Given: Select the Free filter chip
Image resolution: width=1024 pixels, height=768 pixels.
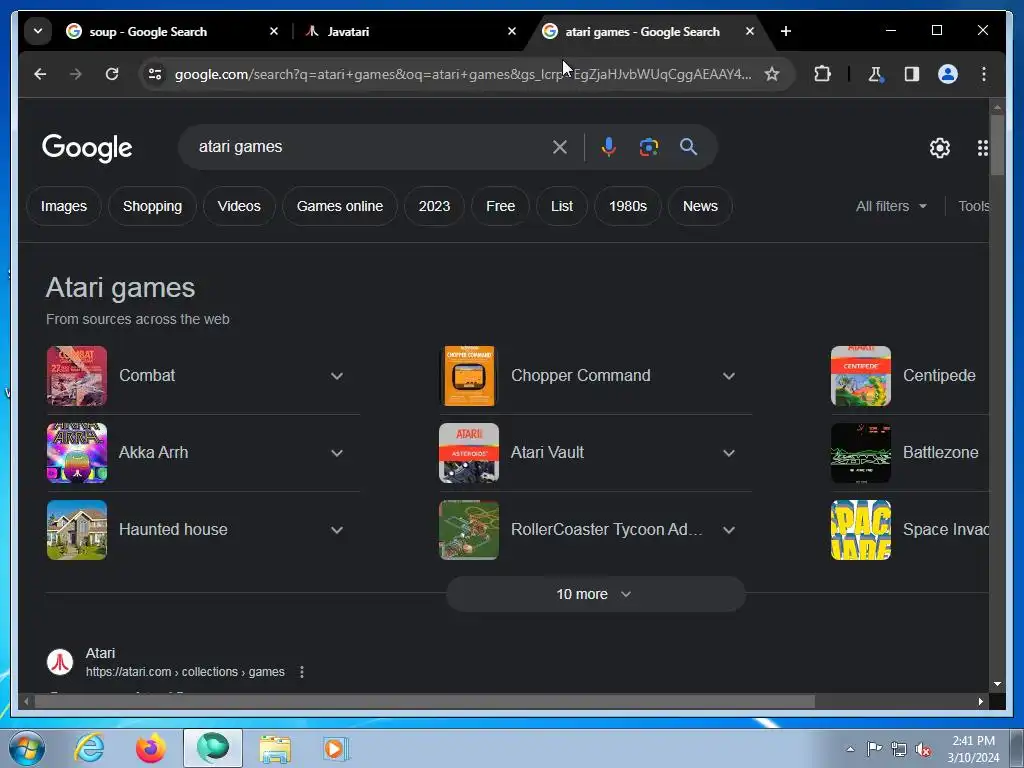Looking at the screenshot, I should (x=500, y=206).
